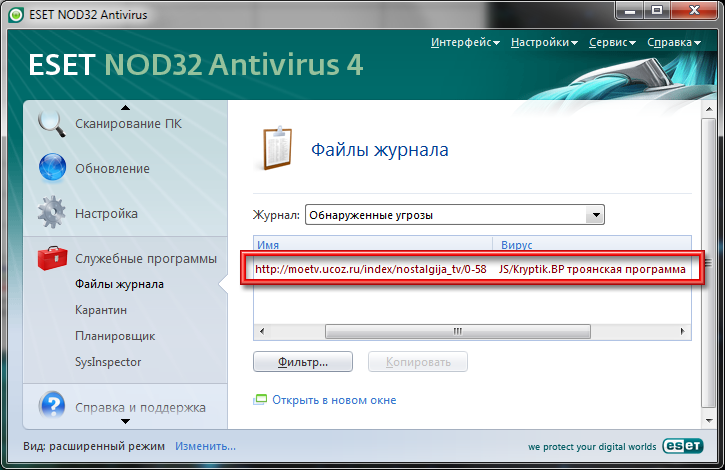
Task: Open SysInspector from the sidebar
Action: [108, 362]
